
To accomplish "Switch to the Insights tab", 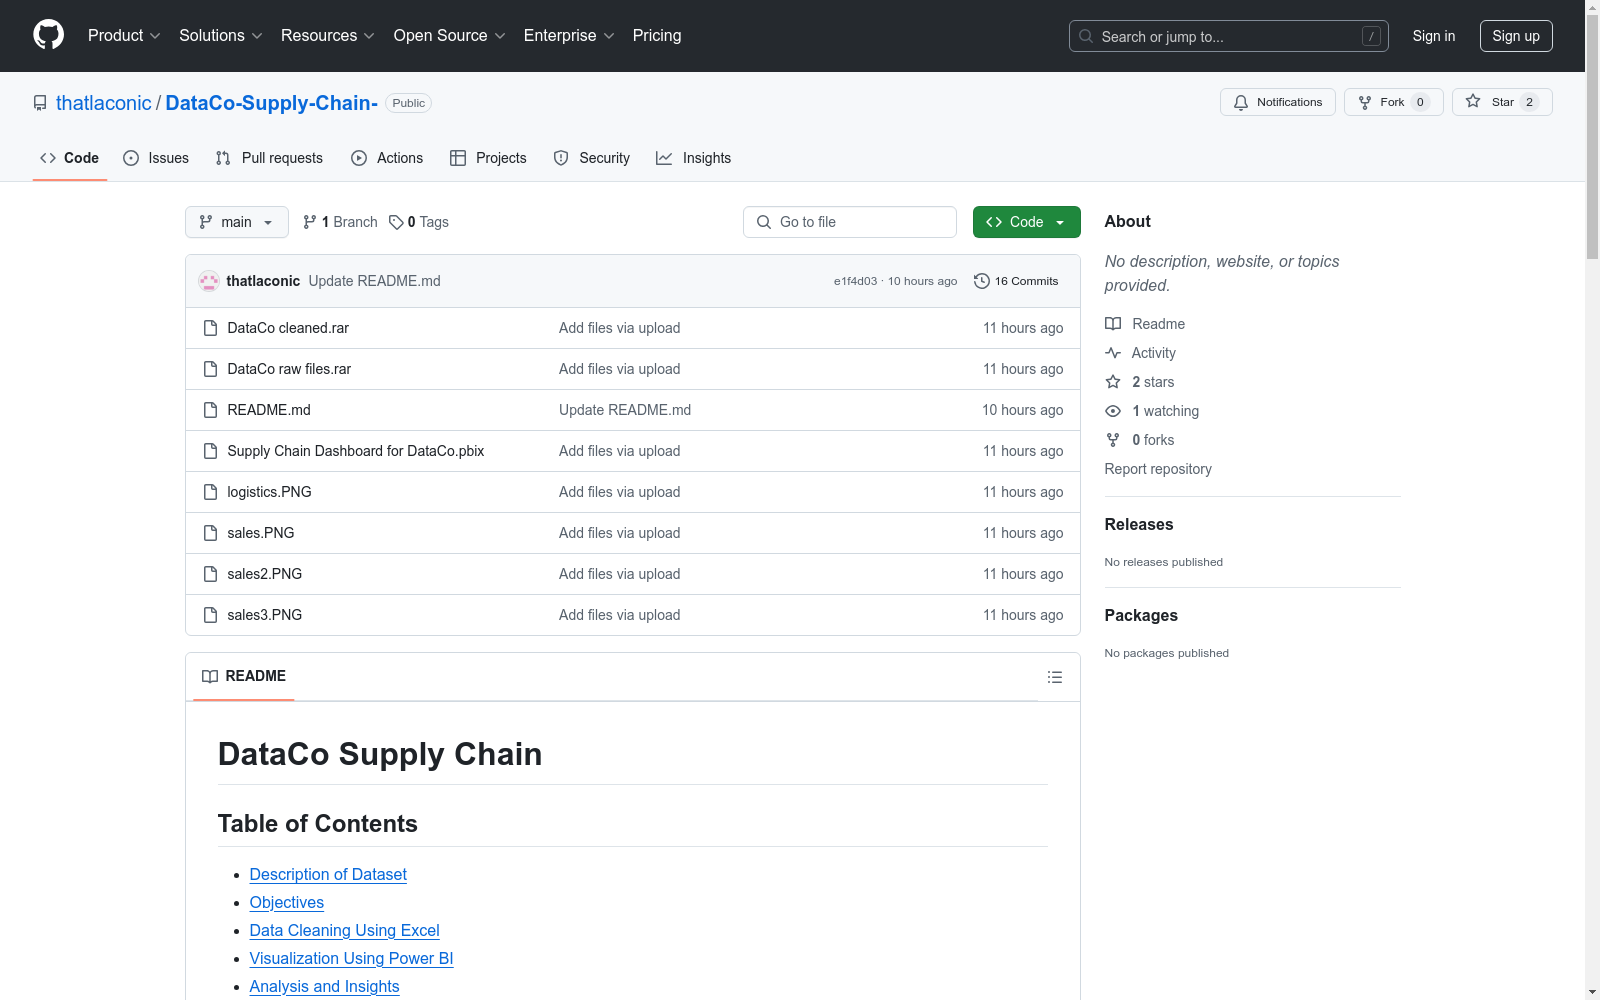I will pyautogui.click(x=694, y=158).
